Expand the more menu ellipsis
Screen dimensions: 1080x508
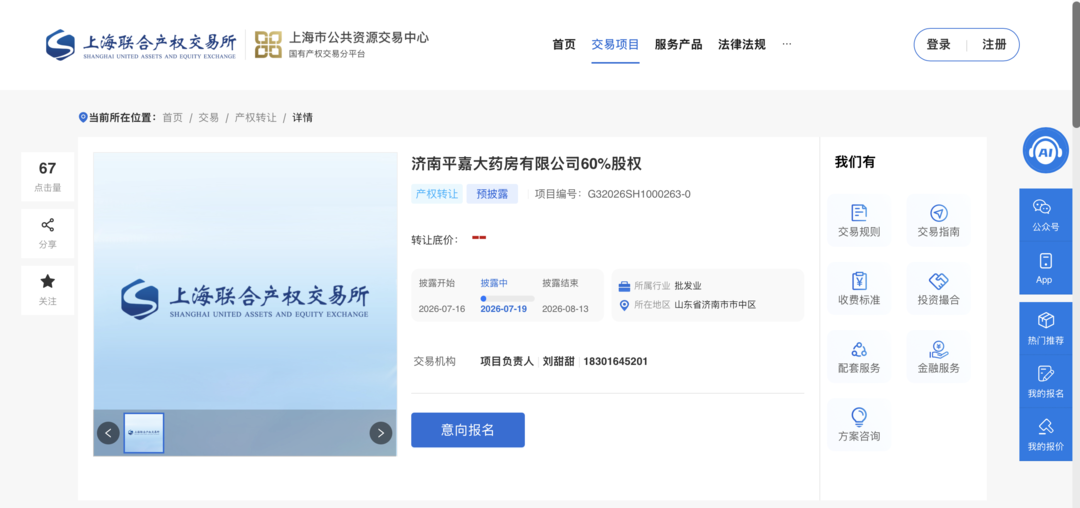(x=787, y=44)
